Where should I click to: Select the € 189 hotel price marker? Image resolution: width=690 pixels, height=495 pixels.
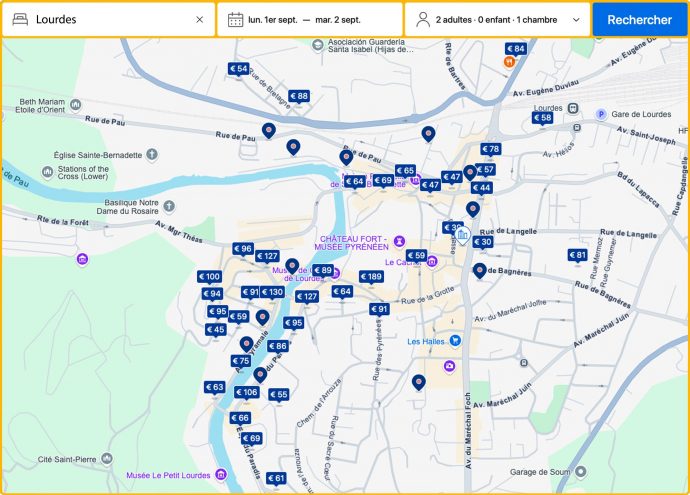click(370, 277)
